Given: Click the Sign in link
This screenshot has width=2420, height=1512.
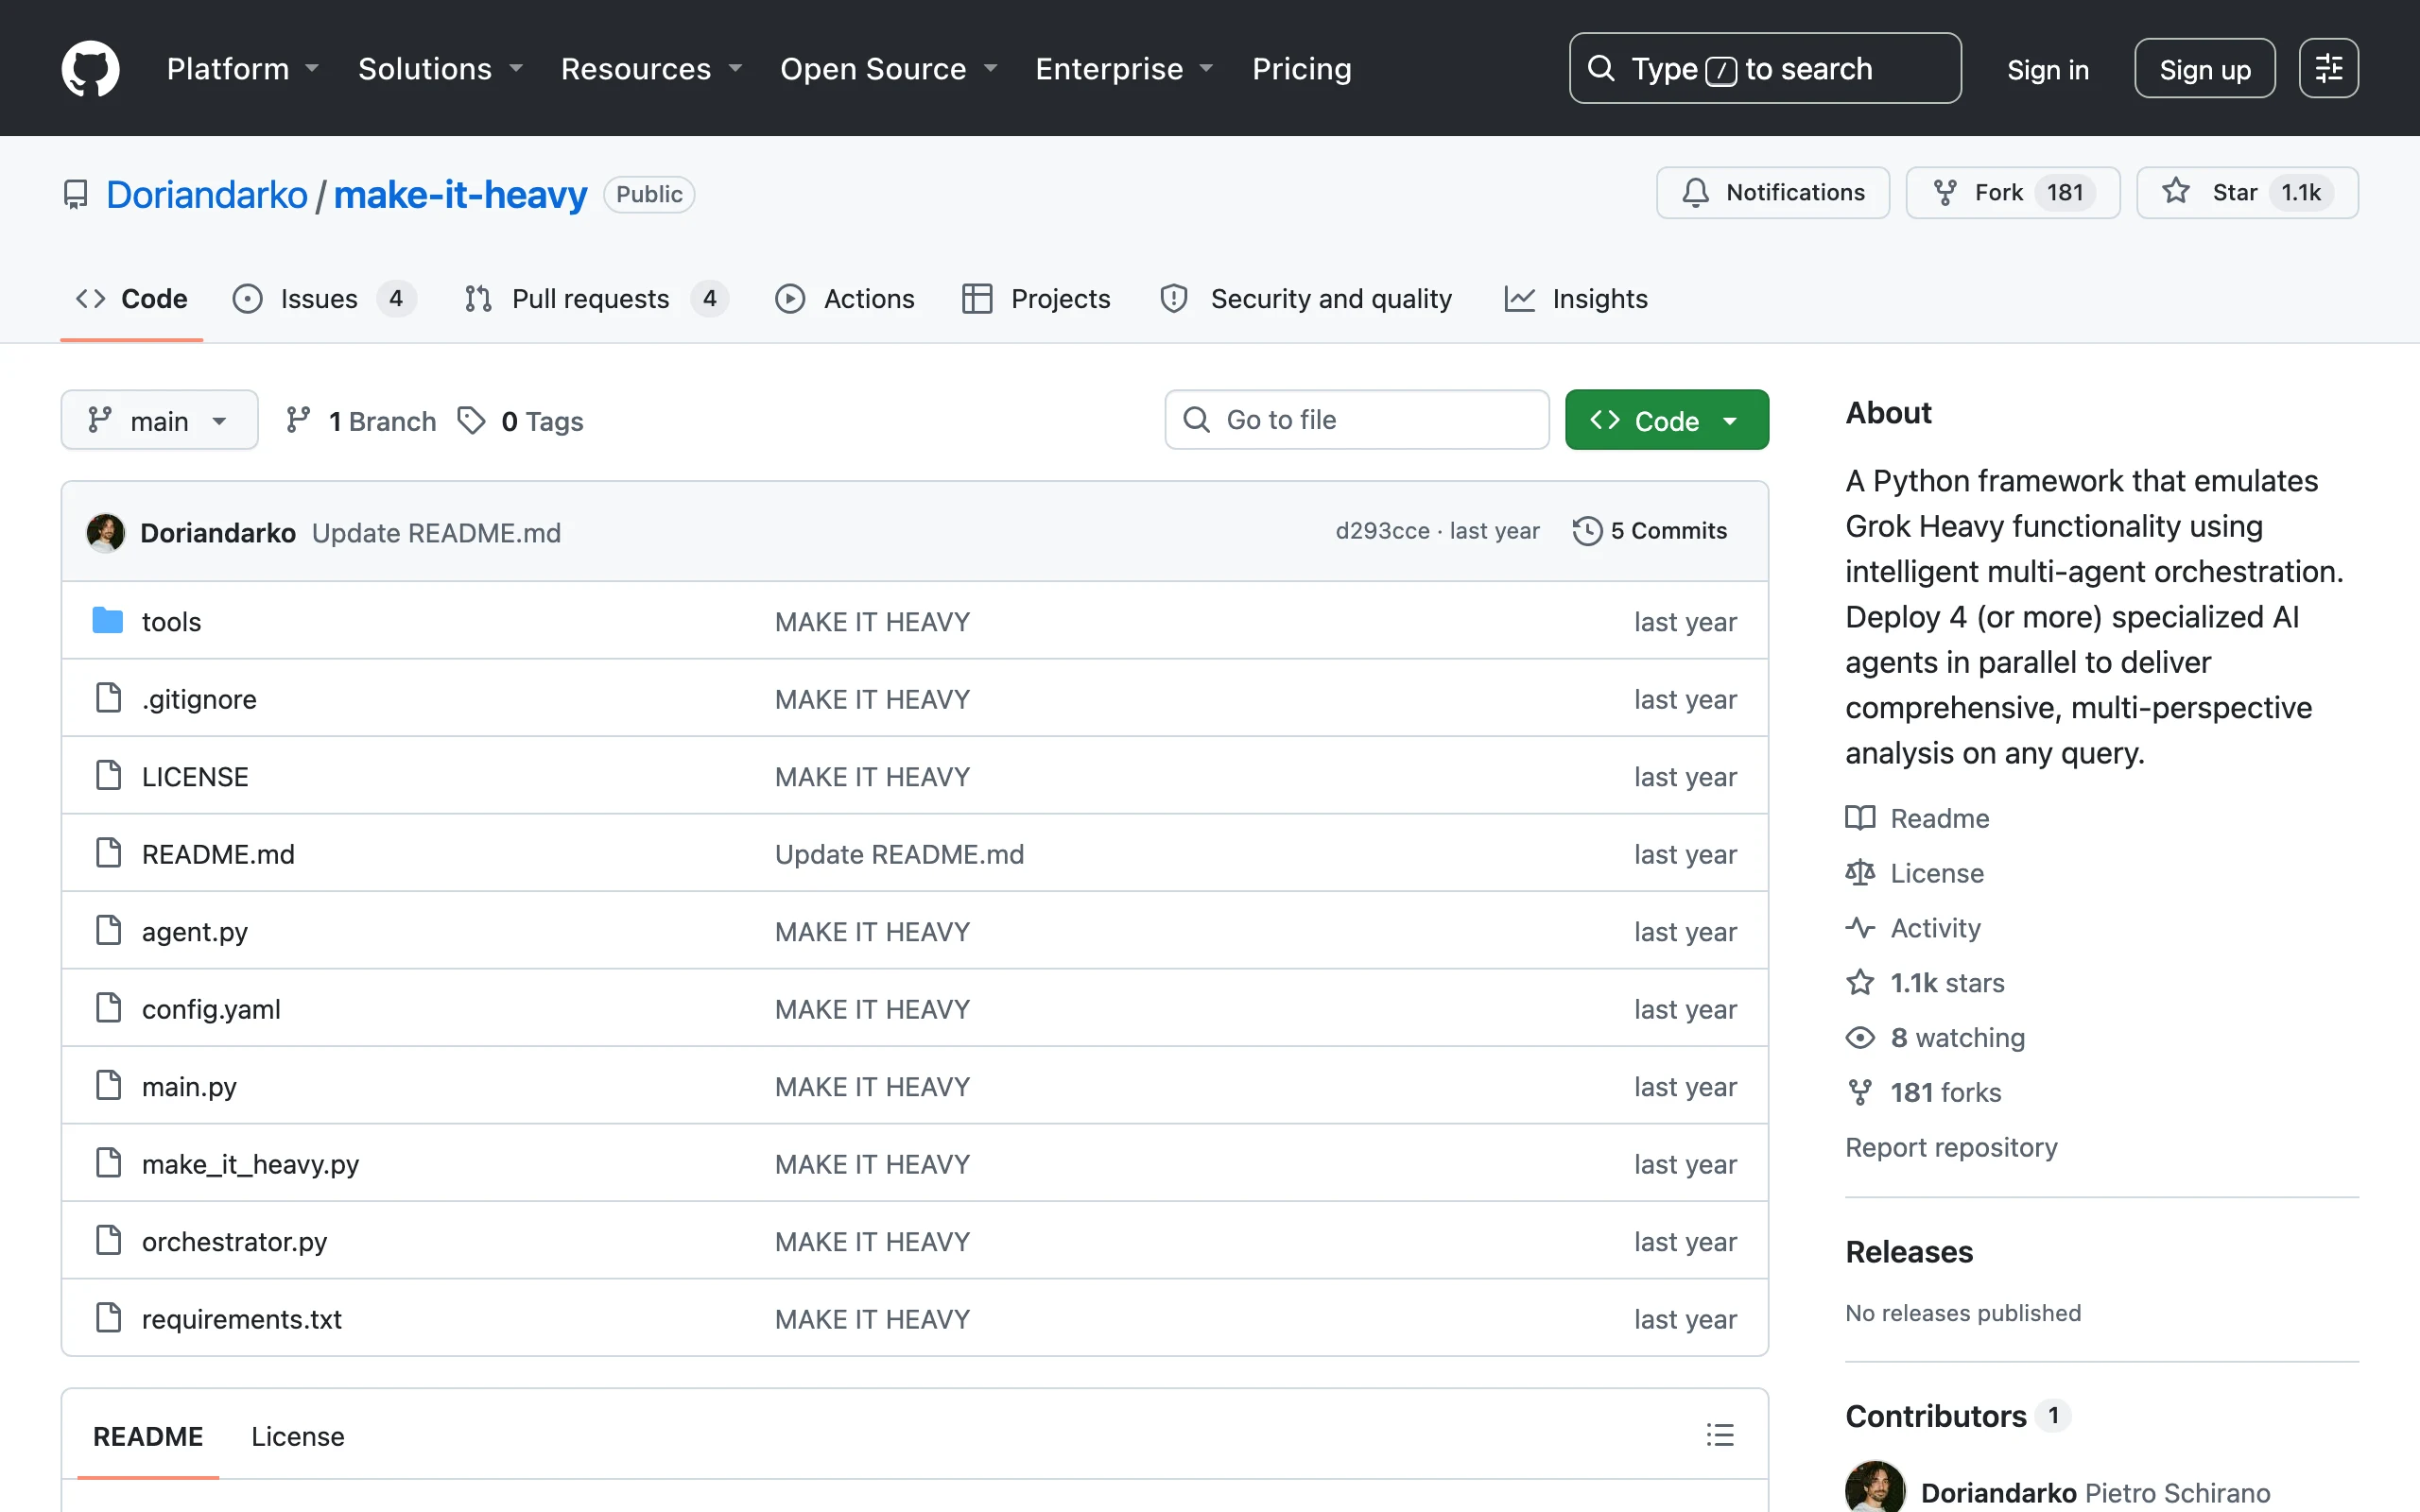Looking at the screenshot, I should pos(2047,69).
